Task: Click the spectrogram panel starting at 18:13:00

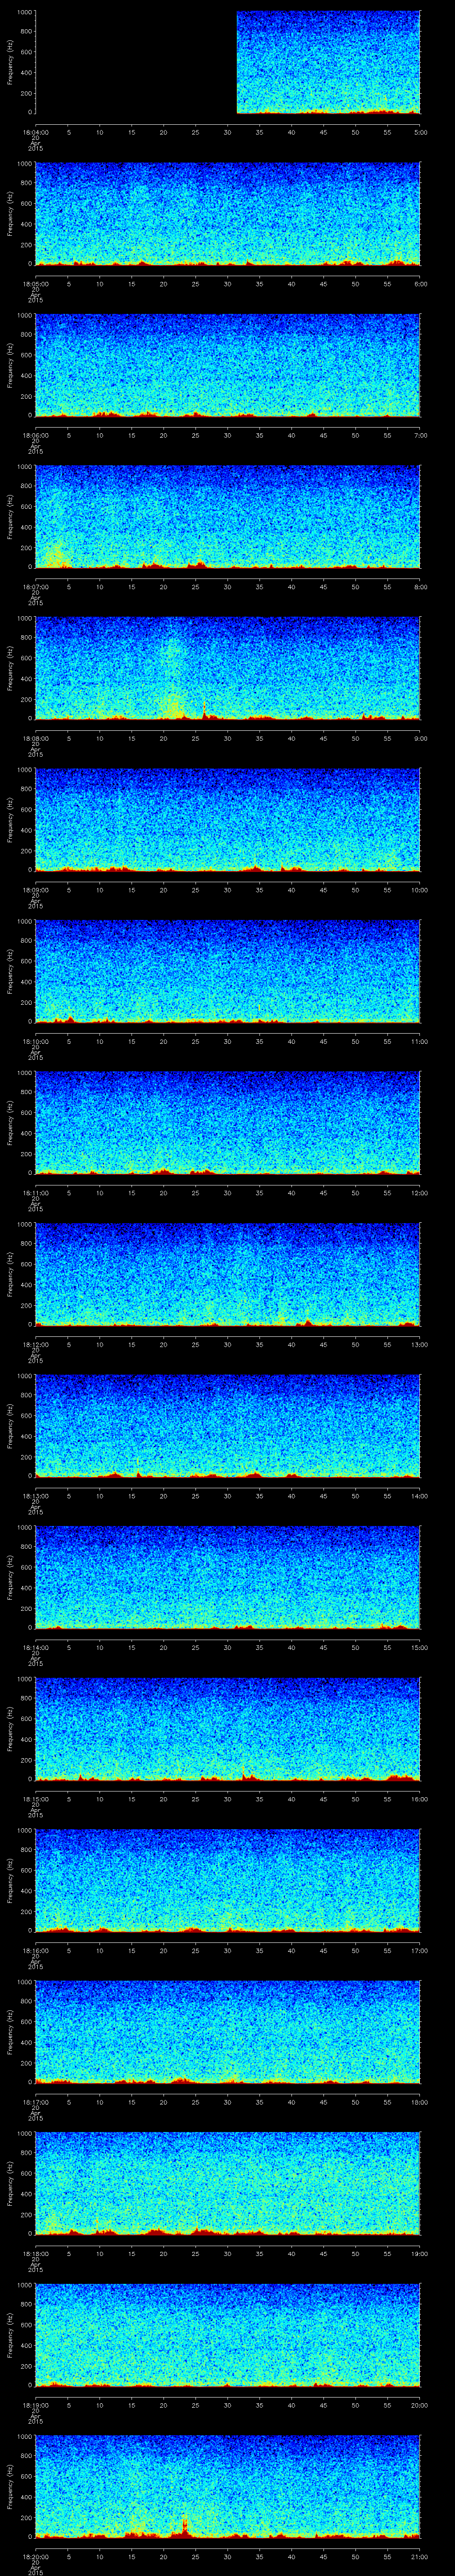Action: coord(228,1426)
